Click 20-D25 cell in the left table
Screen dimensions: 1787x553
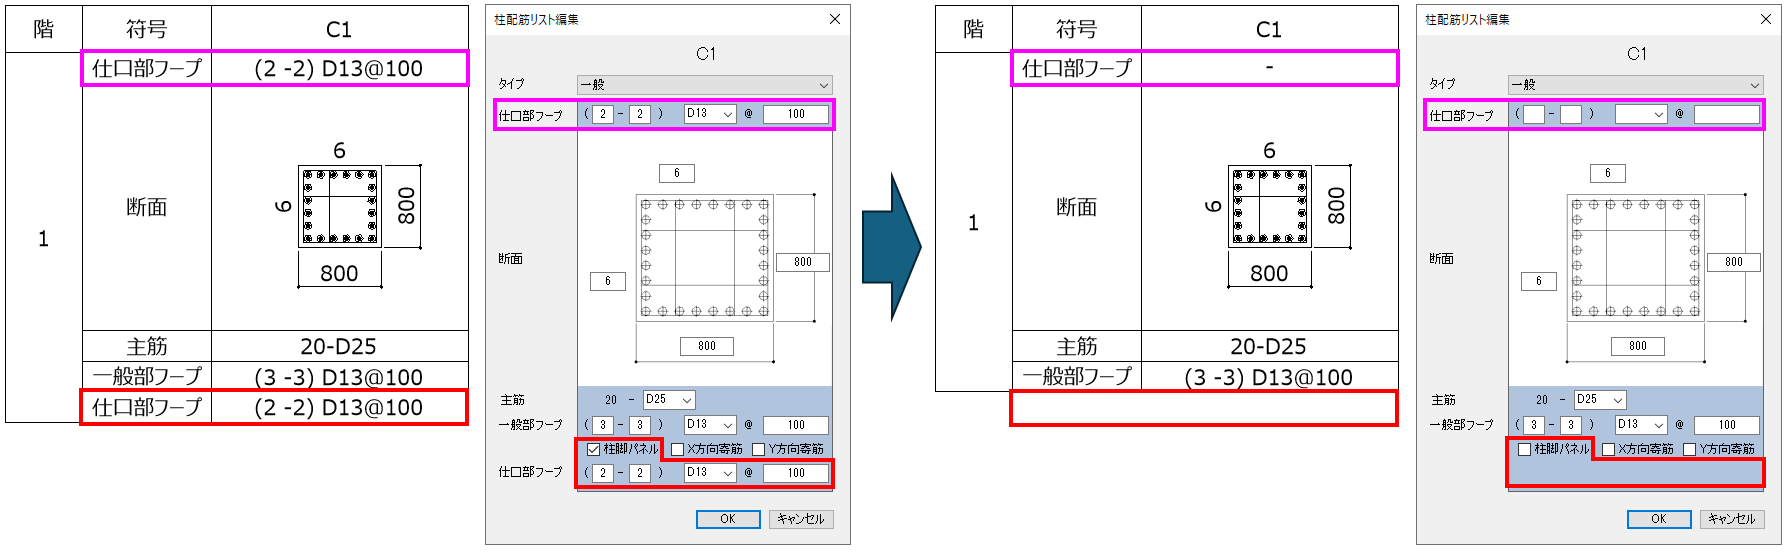pyautogui.click(x=340, y=346)
